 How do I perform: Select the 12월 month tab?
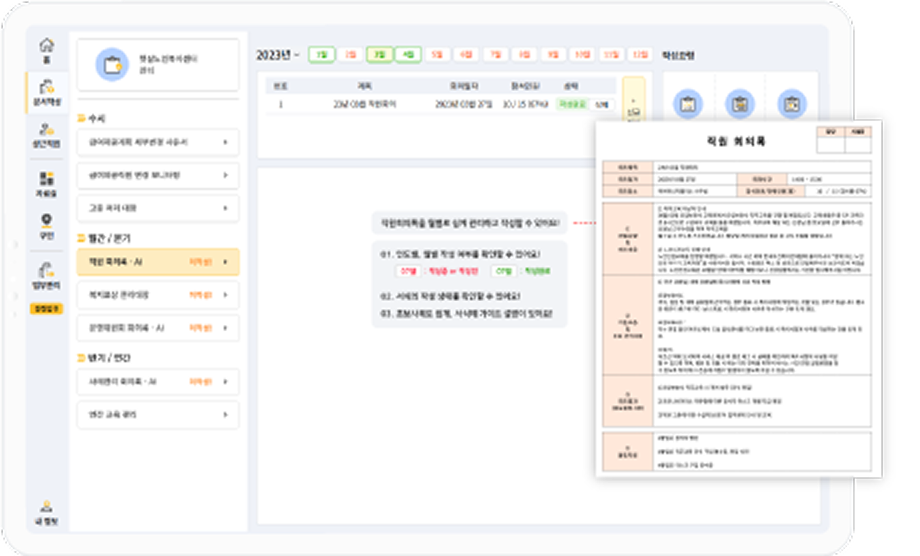[x=640, y=55]
